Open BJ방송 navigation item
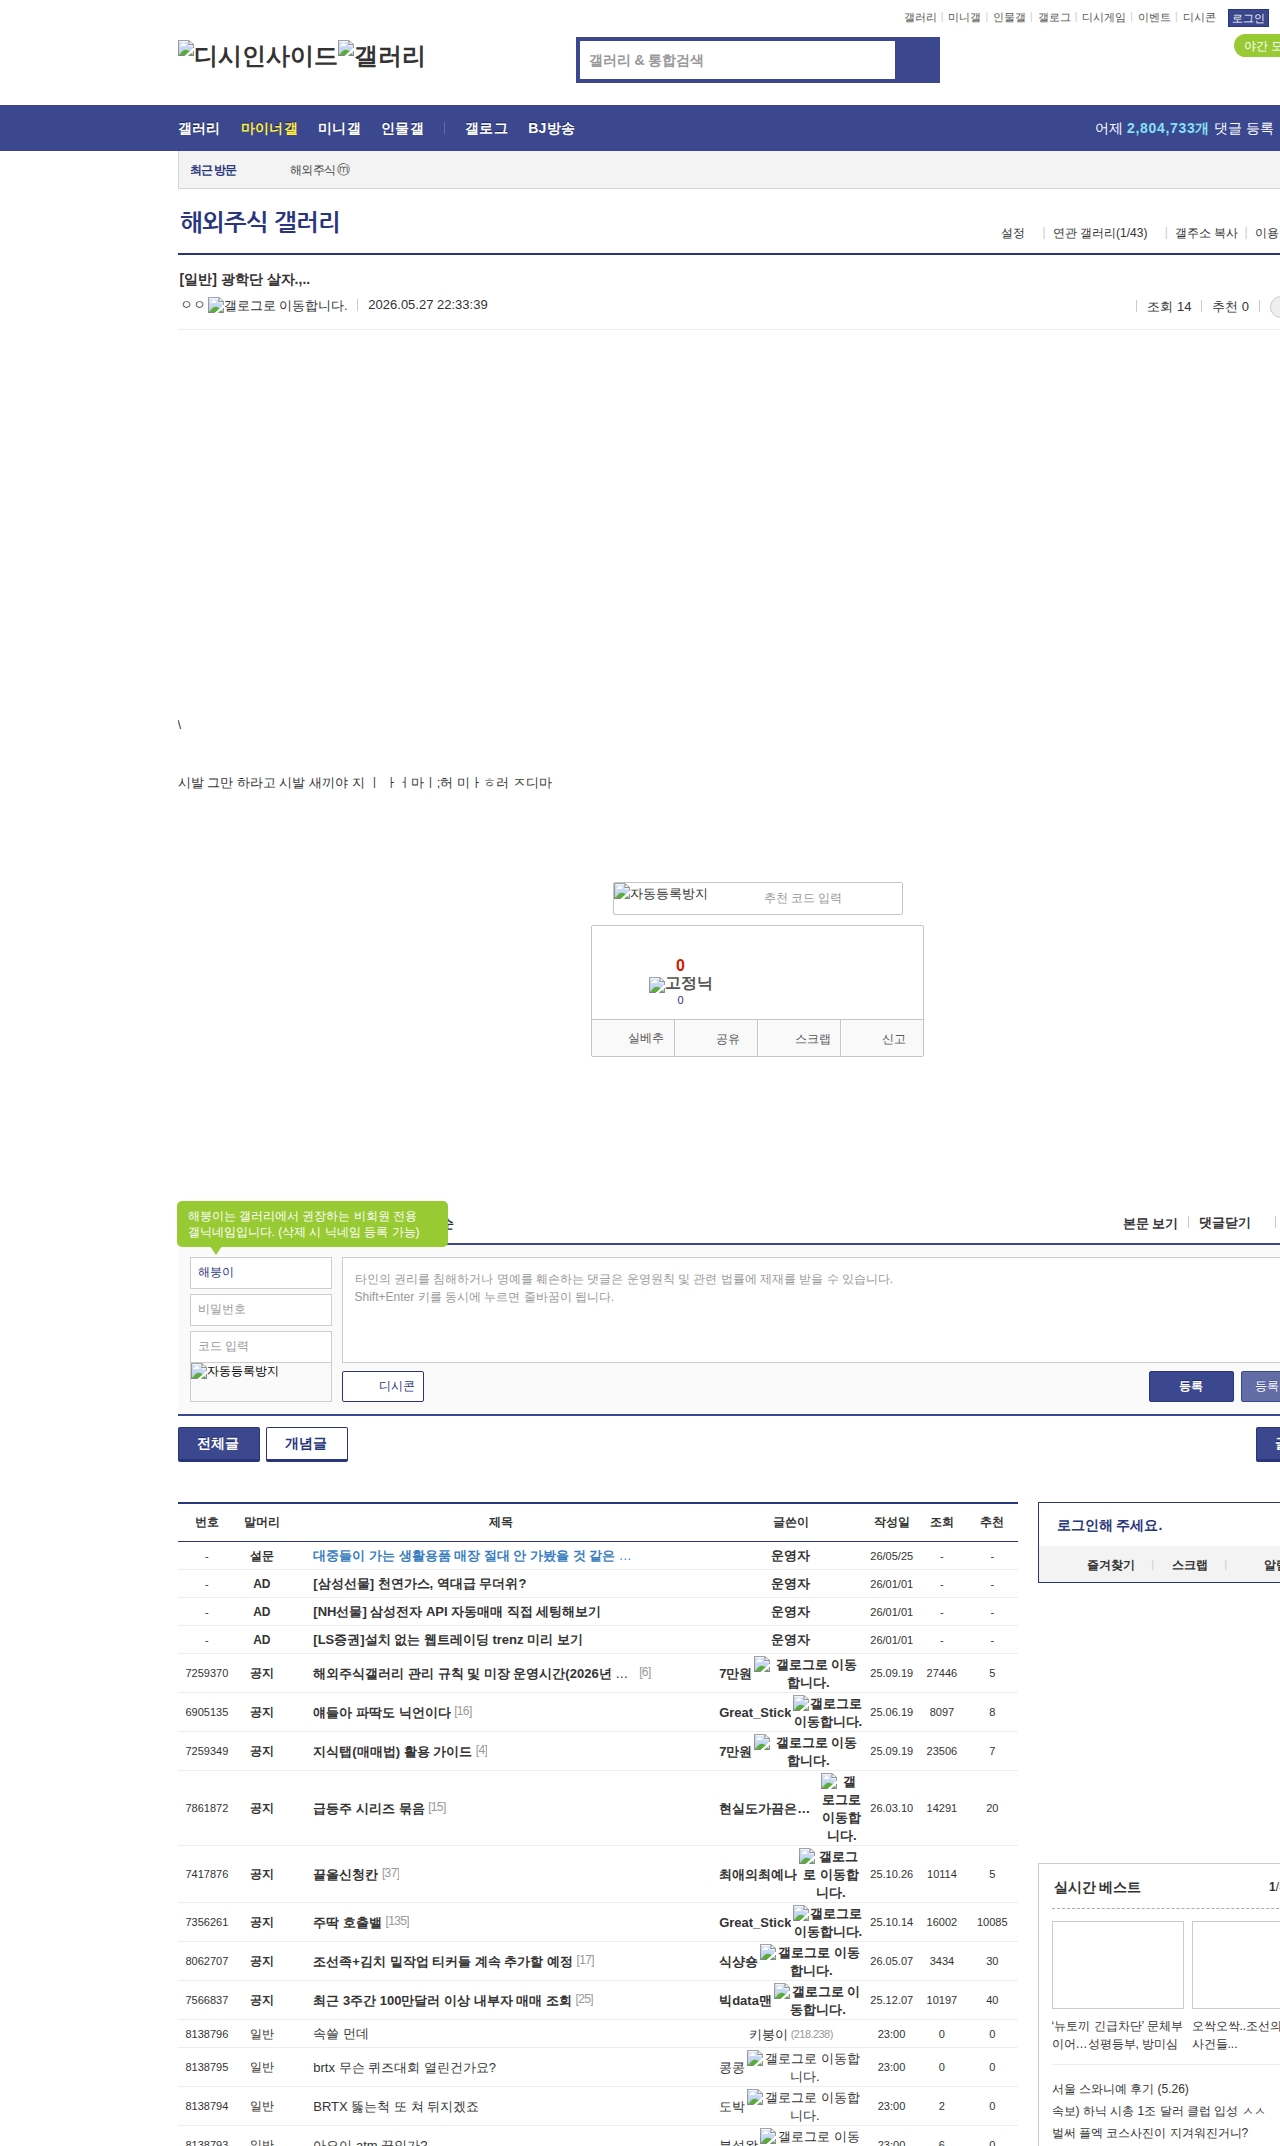The height and width of the screenshot is (2146, 1280). [x=551, y=129]
